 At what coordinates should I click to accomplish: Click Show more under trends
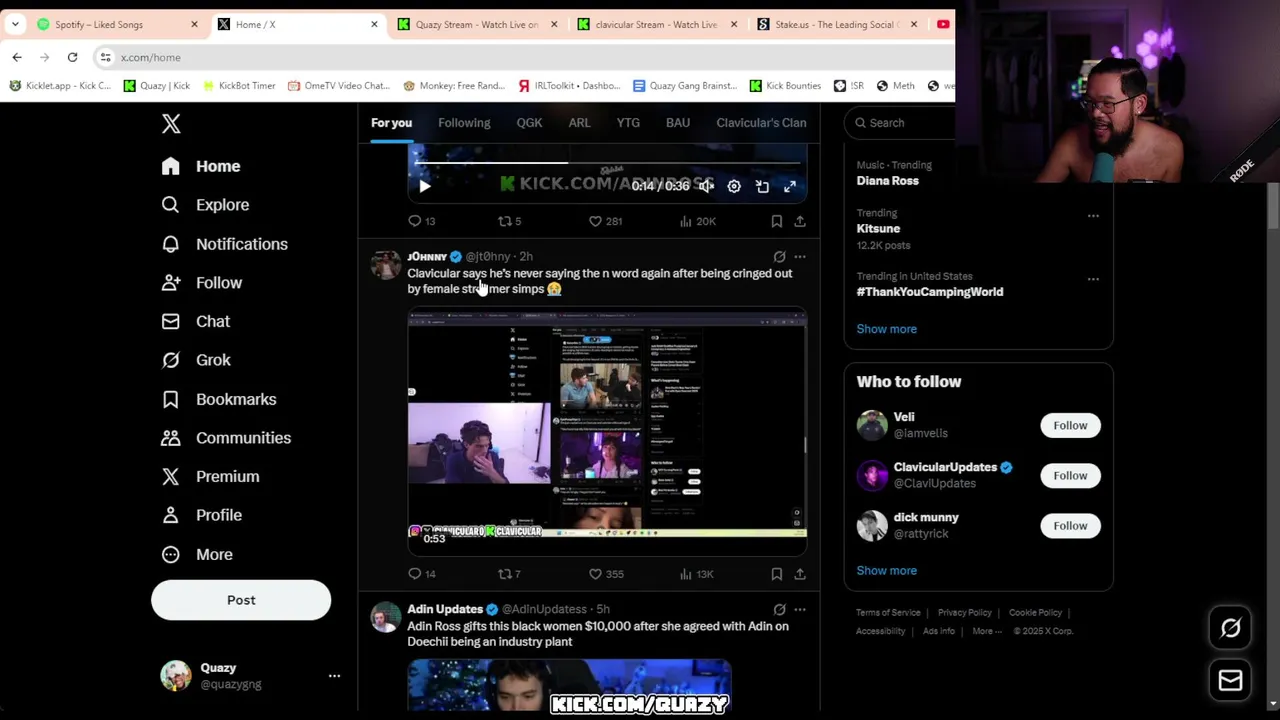coord(886,329)
